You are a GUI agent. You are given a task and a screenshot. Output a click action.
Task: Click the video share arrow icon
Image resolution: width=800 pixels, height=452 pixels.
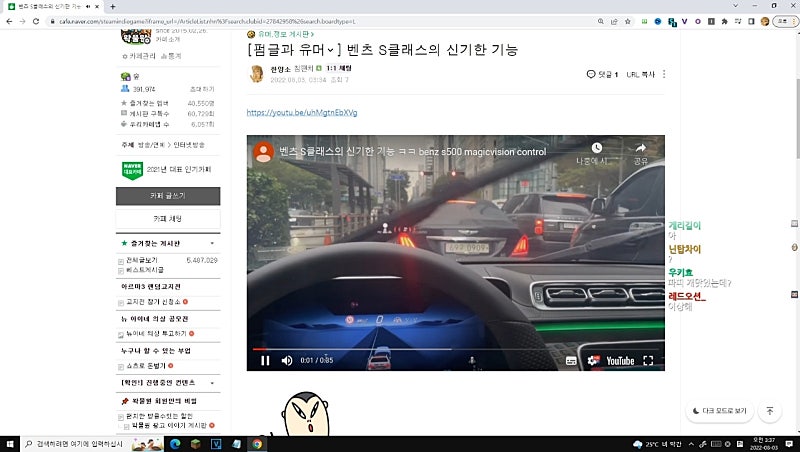[x=640, y=148]
